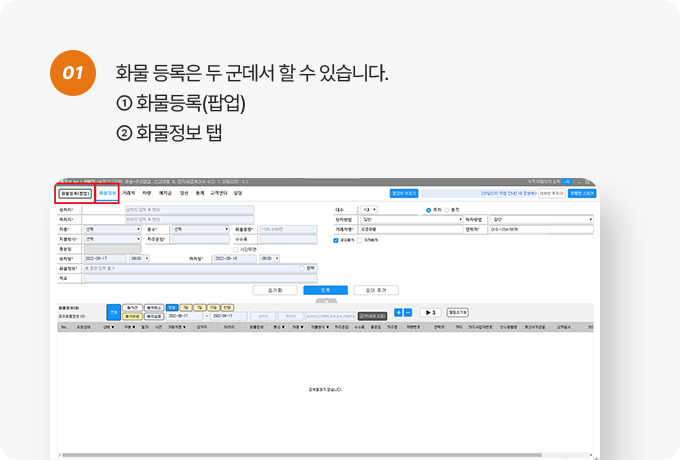The image size is (680, 460).
Task: Click the blue 당일 date shortcut button
Action: tap(172, 307)
